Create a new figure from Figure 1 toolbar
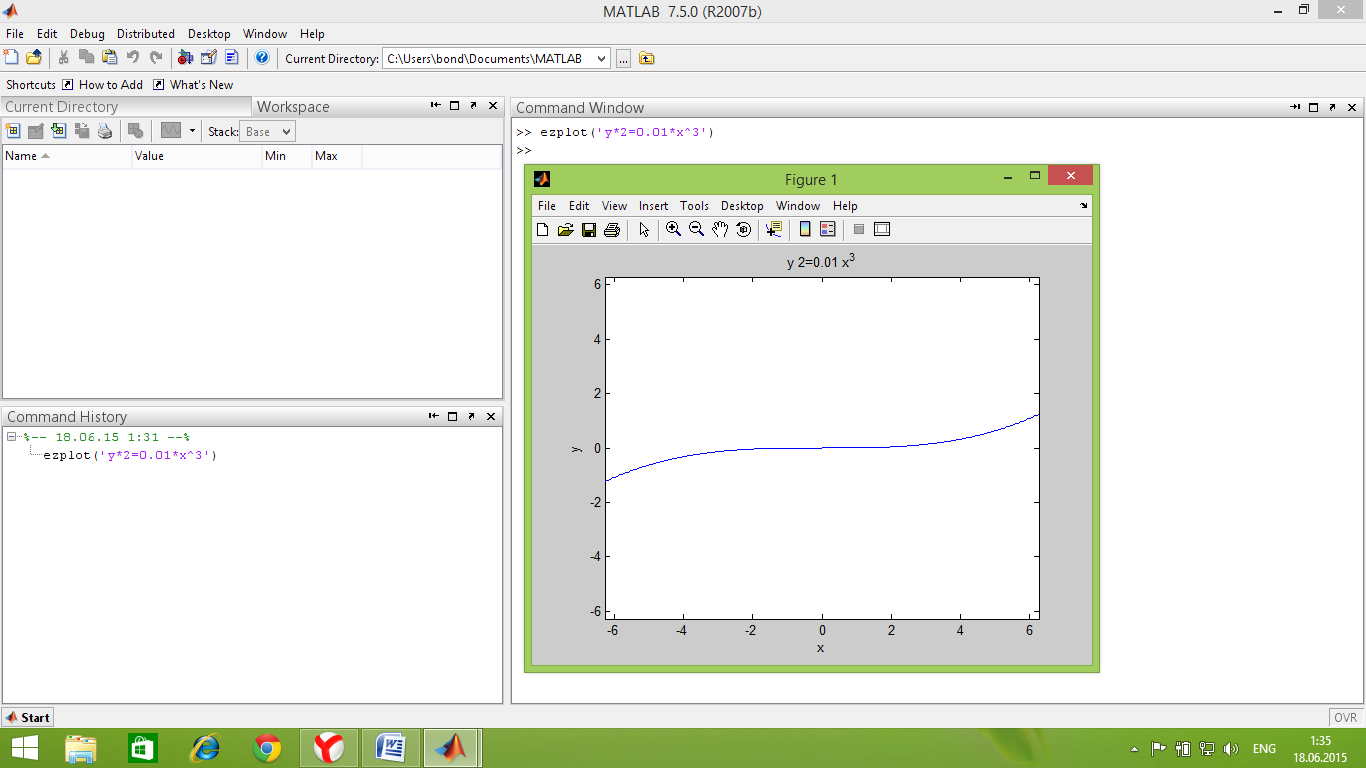The image size is (1366, 768). coord(542,230)
